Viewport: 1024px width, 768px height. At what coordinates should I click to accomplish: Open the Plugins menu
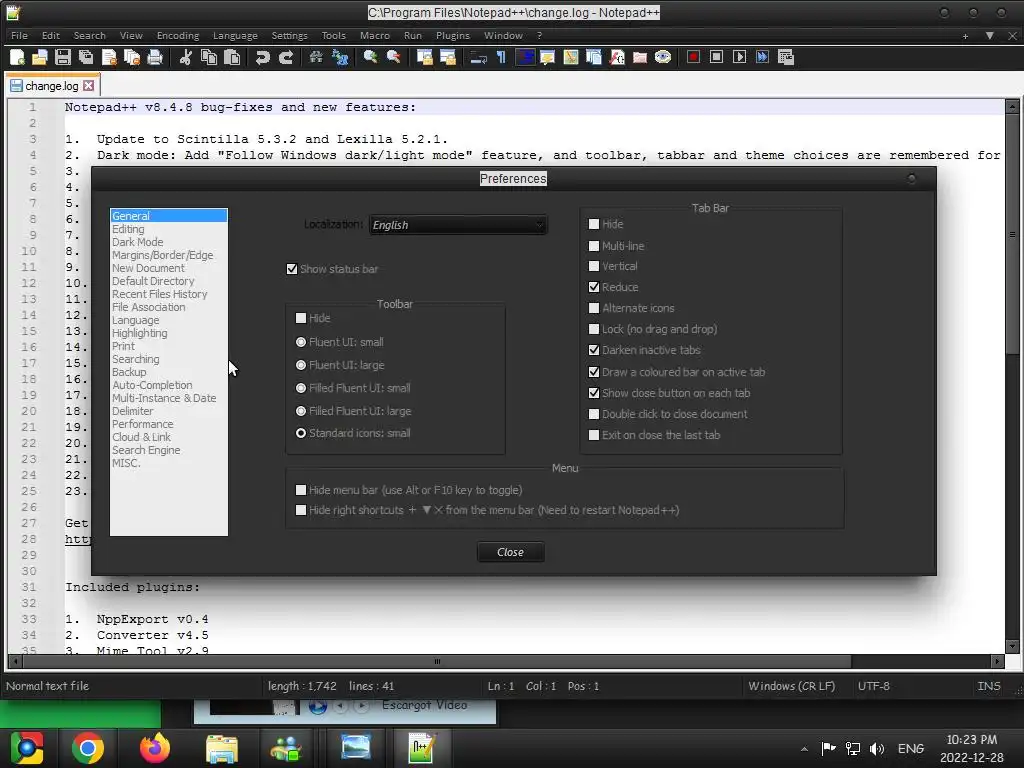pos(453,36)
